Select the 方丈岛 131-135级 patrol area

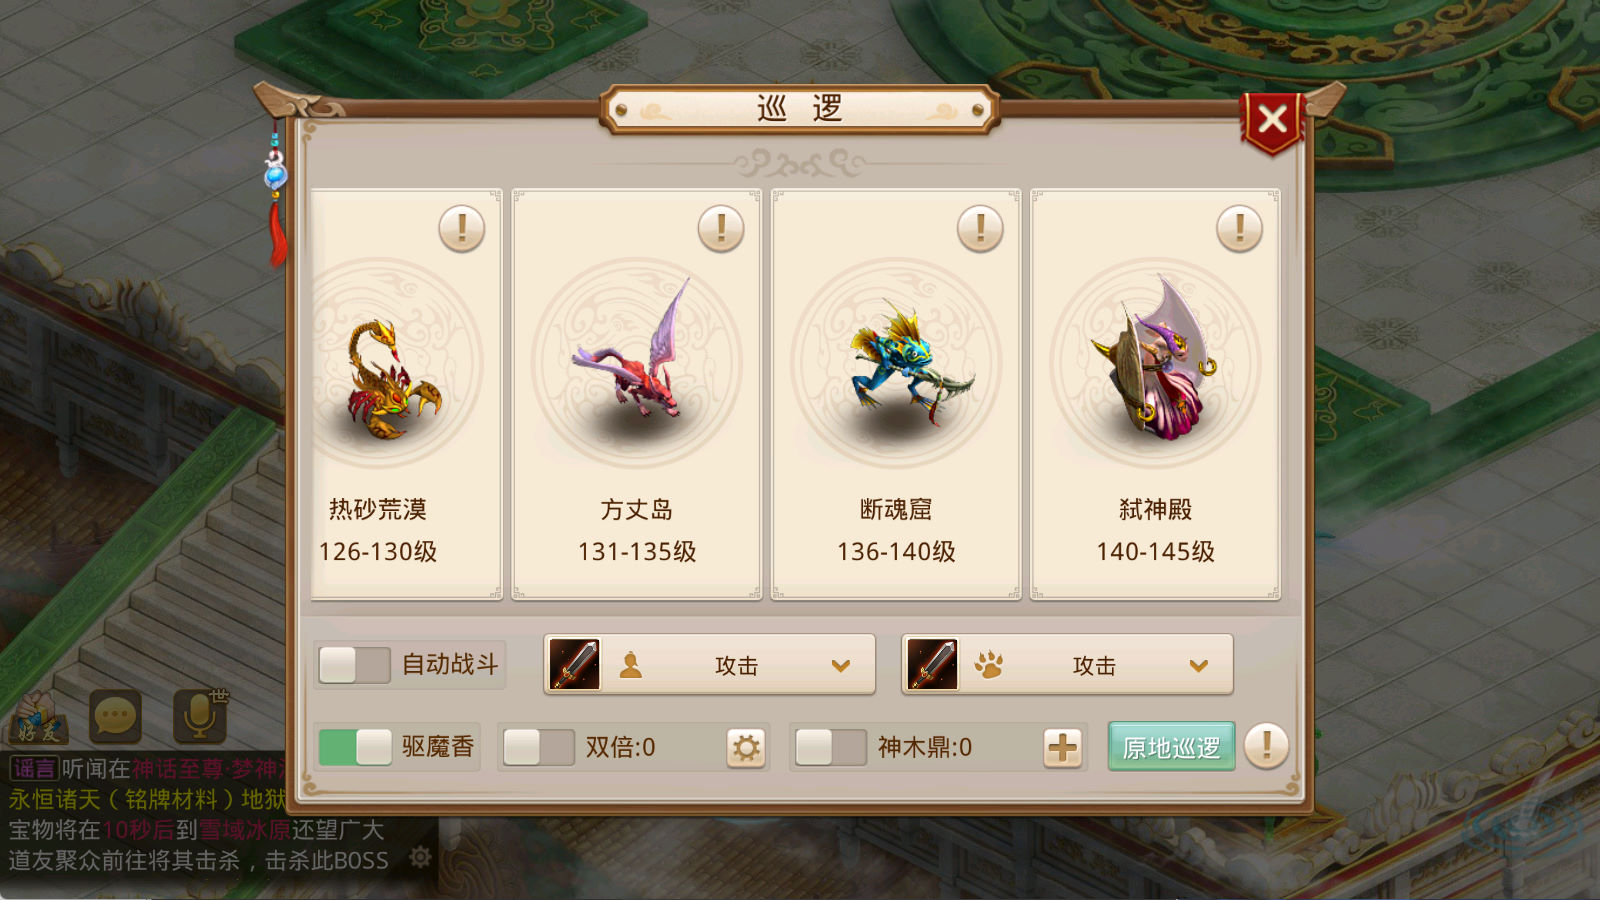tap(637, 395)
